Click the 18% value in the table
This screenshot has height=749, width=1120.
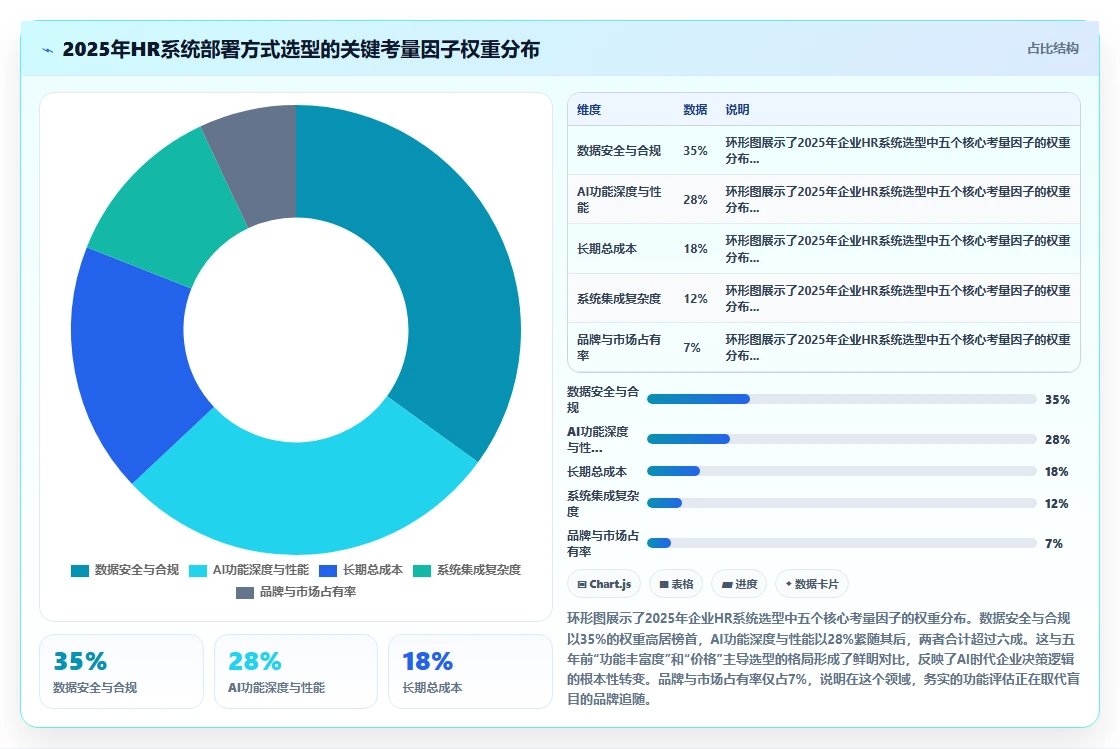(695, 249)
